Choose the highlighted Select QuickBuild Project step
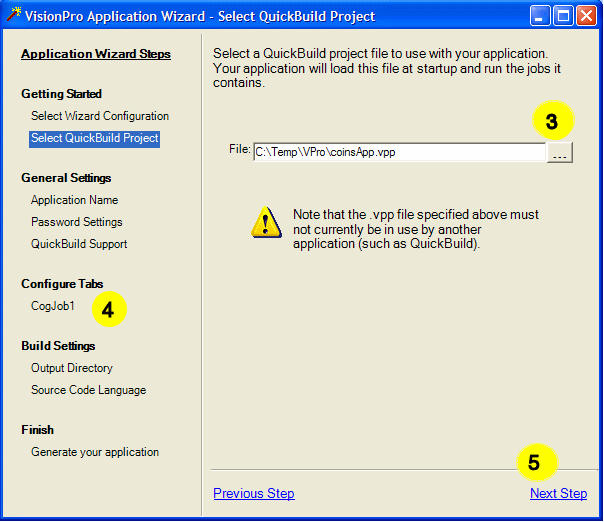 pos(95,138)
